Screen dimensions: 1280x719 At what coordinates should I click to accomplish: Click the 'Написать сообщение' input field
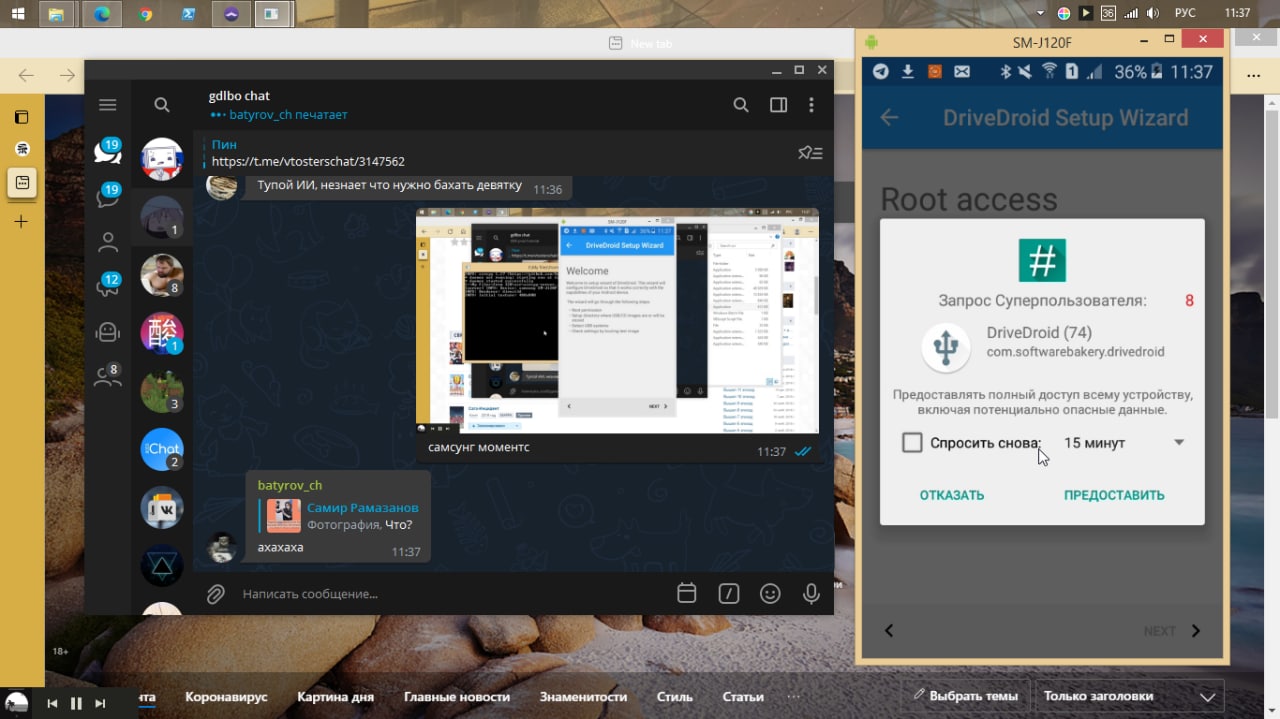(450, 594)
